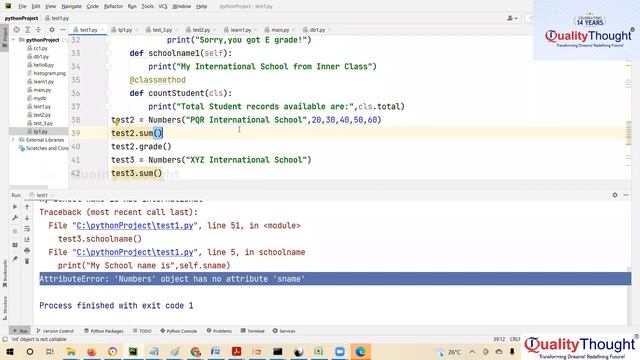Open the Navigate menu
Viewport: 640px width, 360px height.
tap(71, 7)
